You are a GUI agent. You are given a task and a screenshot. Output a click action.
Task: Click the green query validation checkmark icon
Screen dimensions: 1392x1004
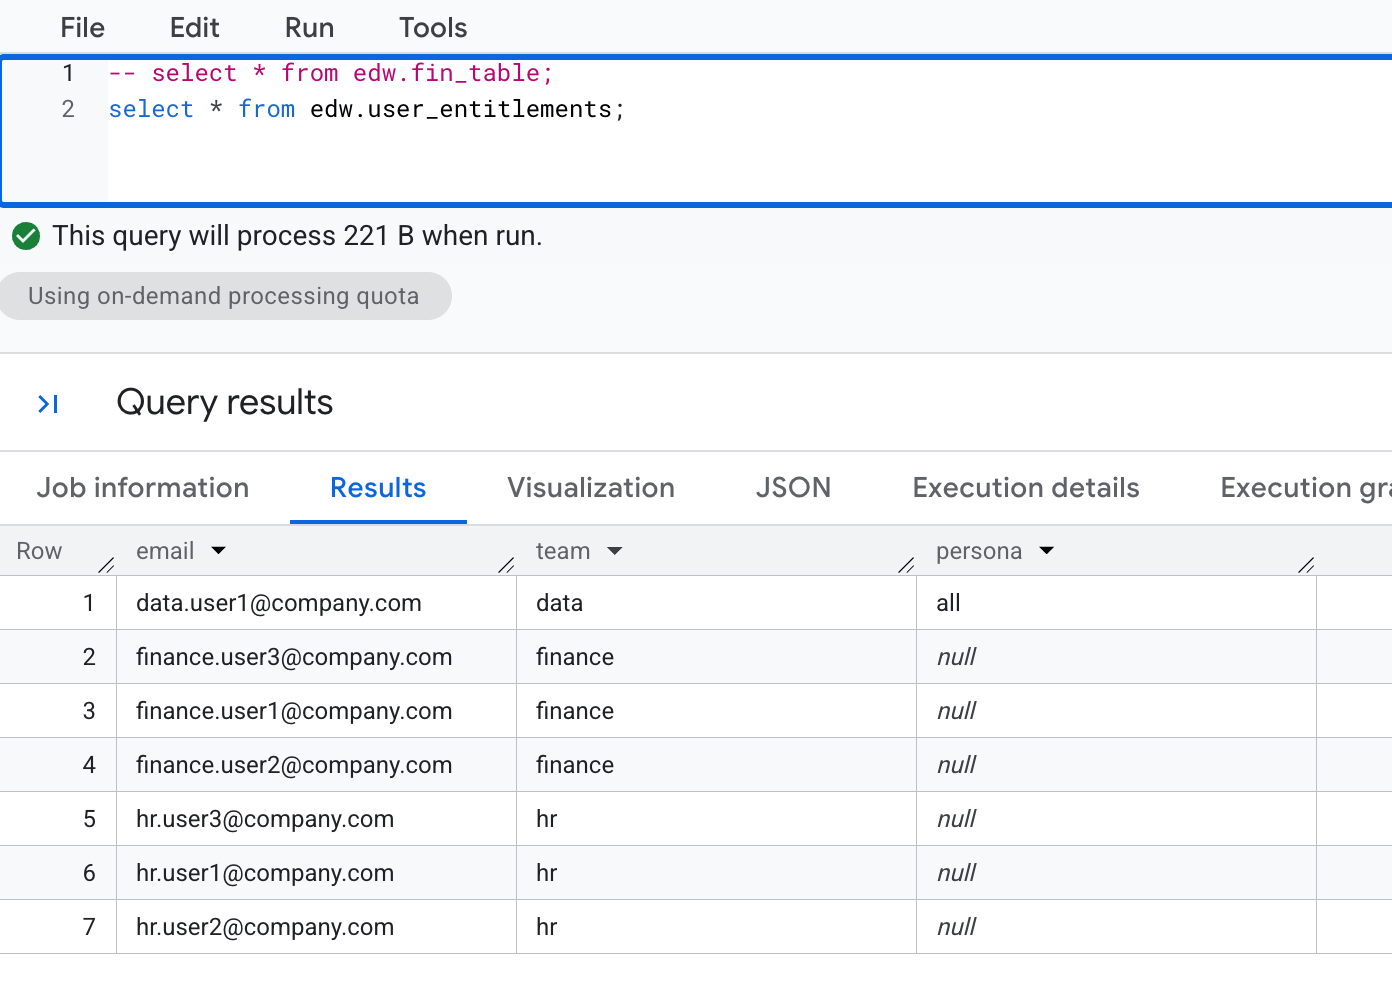(x=26, y=236)
